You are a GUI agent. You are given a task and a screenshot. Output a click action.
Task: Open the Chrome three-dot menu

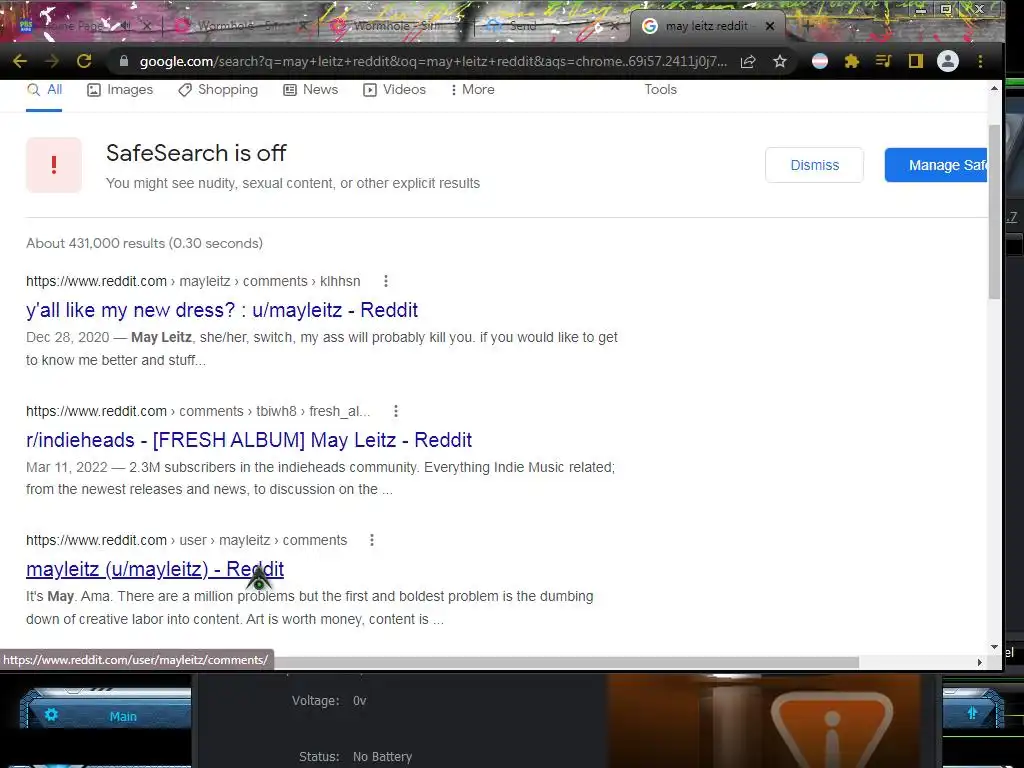click(980, 61)
